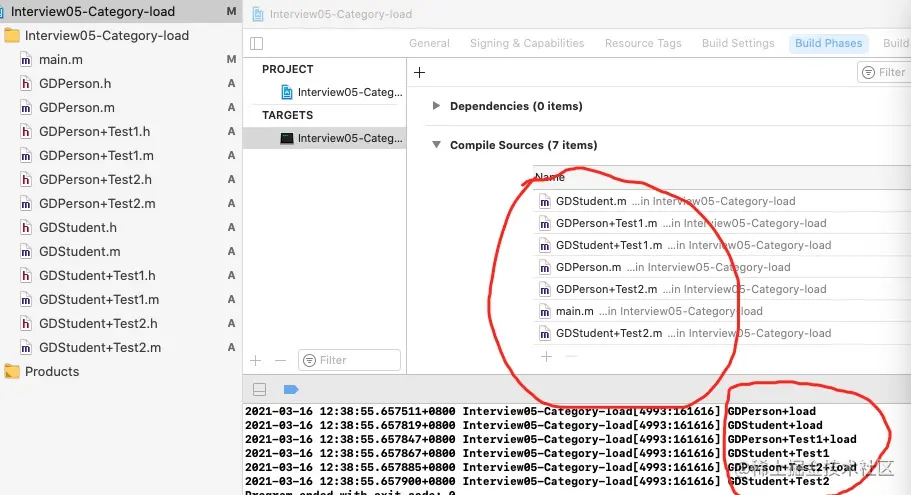
Task: Collapse the Compile Sources (7 items) section
Action: point(436,145)
